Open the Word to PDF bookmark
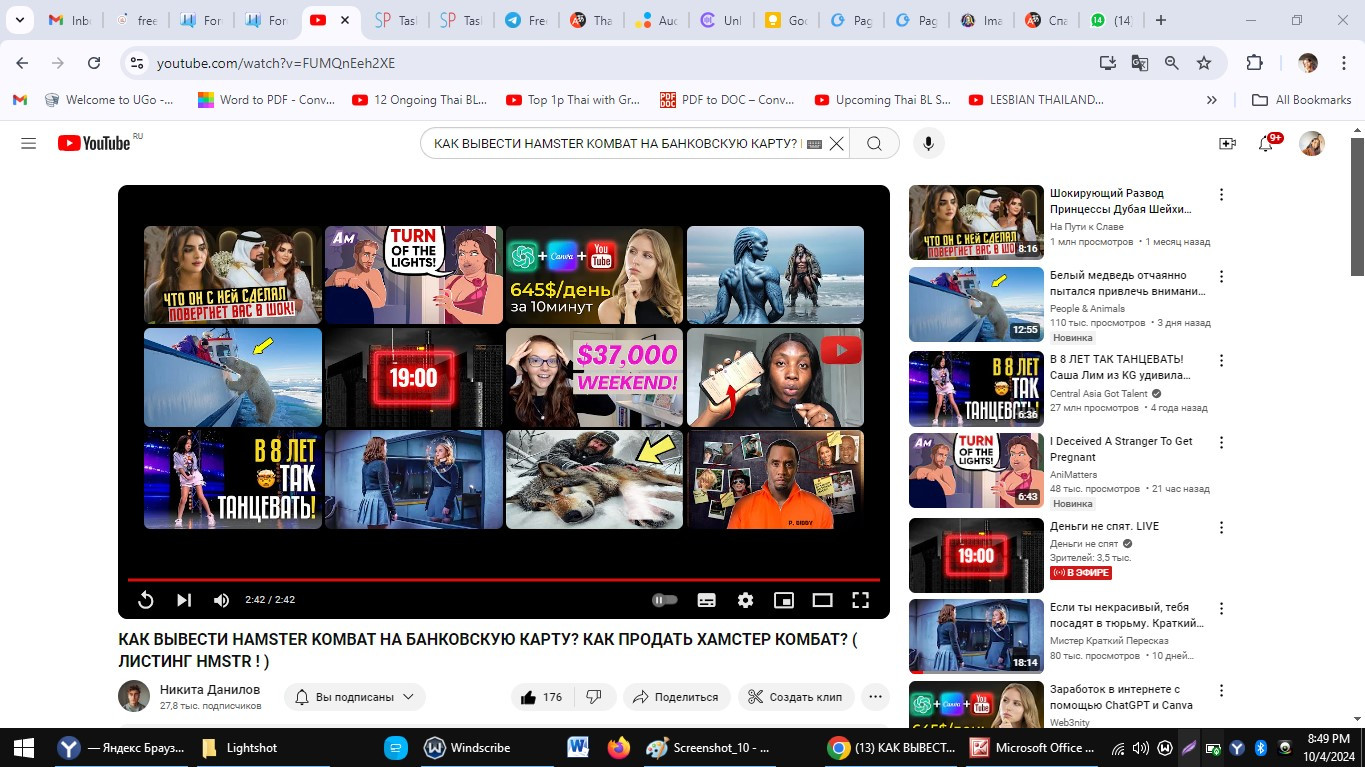Viewport: 1365px width, 767px height. pyautogui.click(x=266, y=100)
